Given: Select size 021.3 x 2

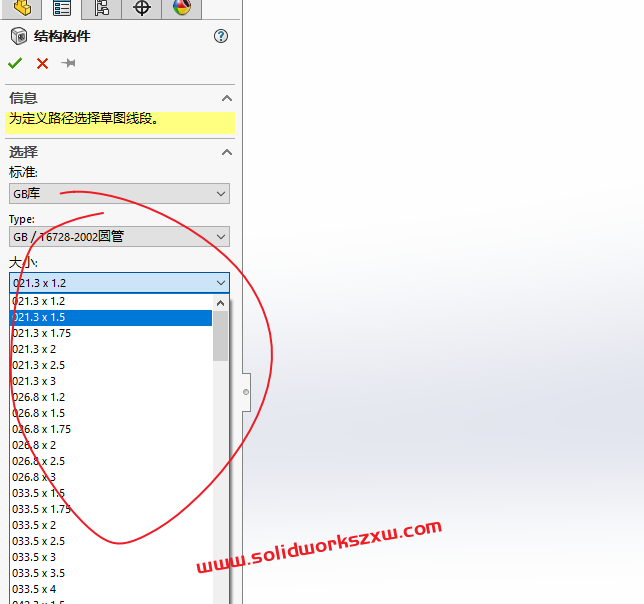Looking at the screenshot, I should pos(111,349).
